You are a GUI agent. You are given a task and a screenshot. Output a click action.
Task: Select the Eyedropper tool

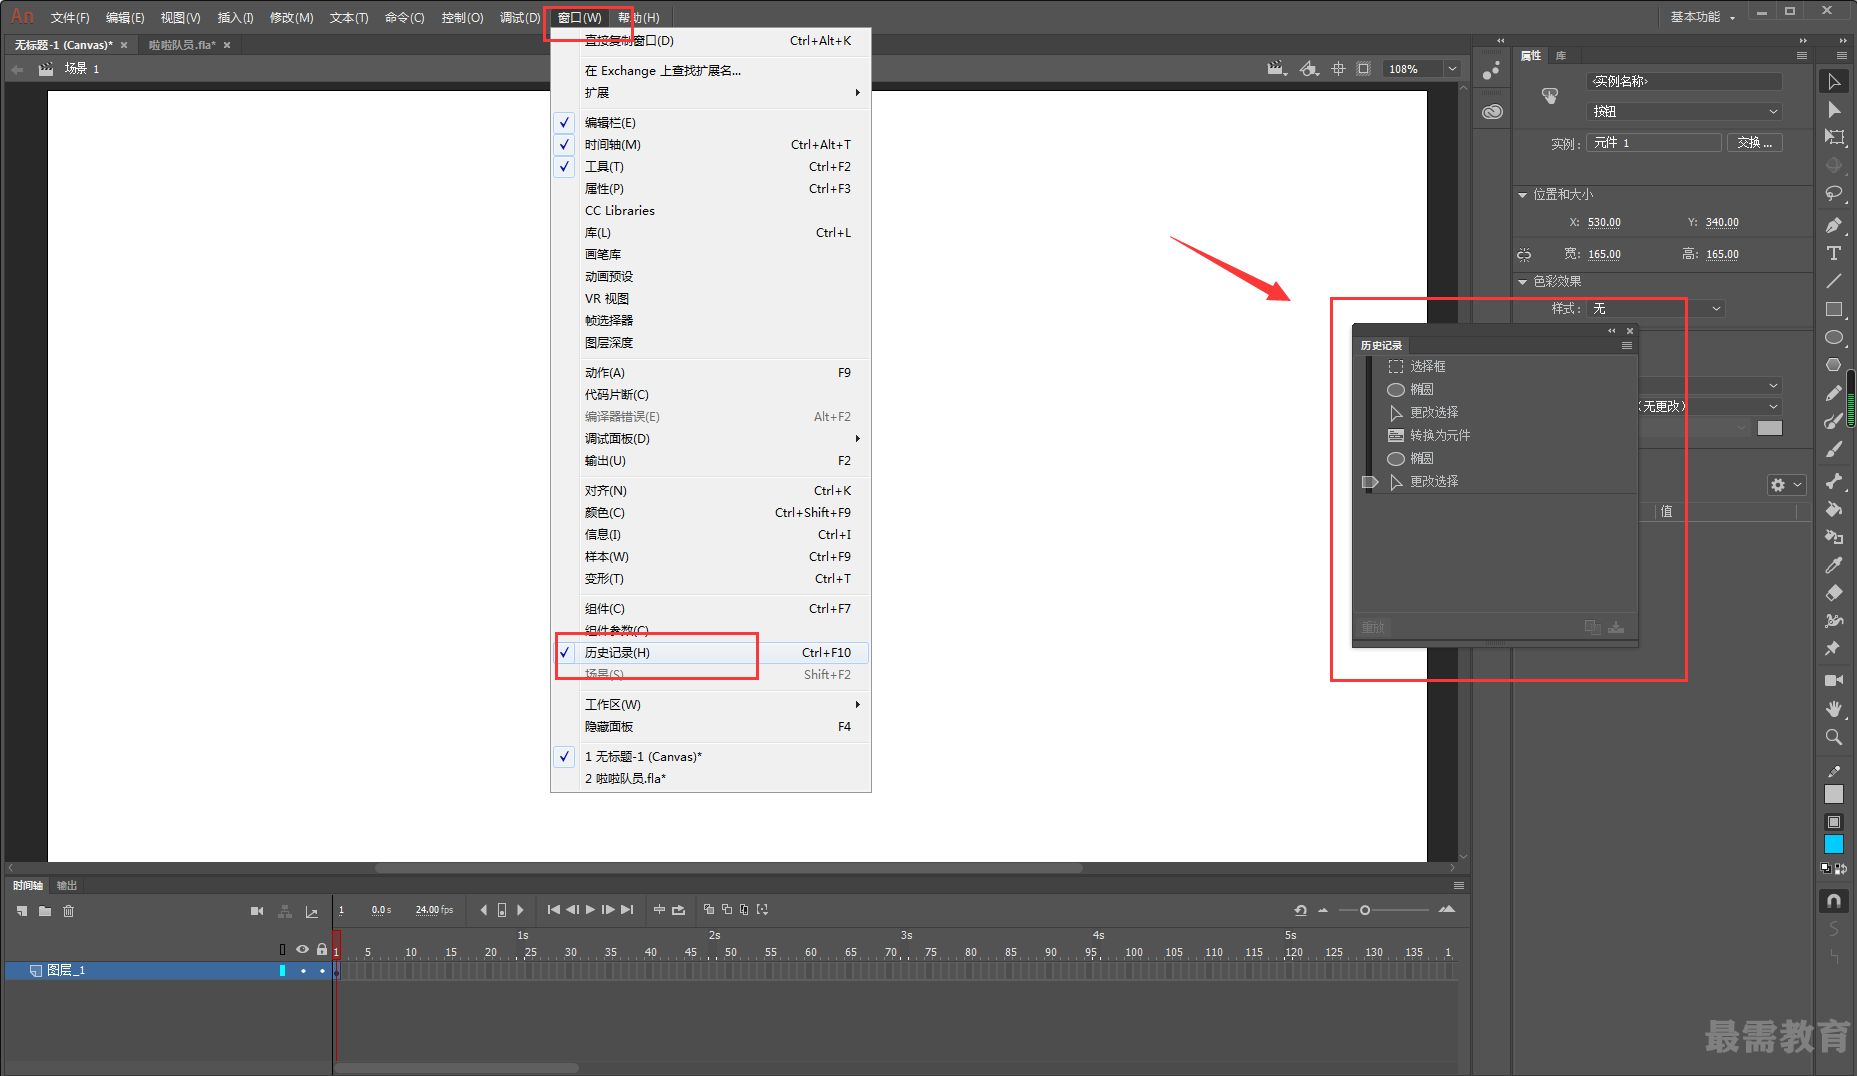(1833, 565)
